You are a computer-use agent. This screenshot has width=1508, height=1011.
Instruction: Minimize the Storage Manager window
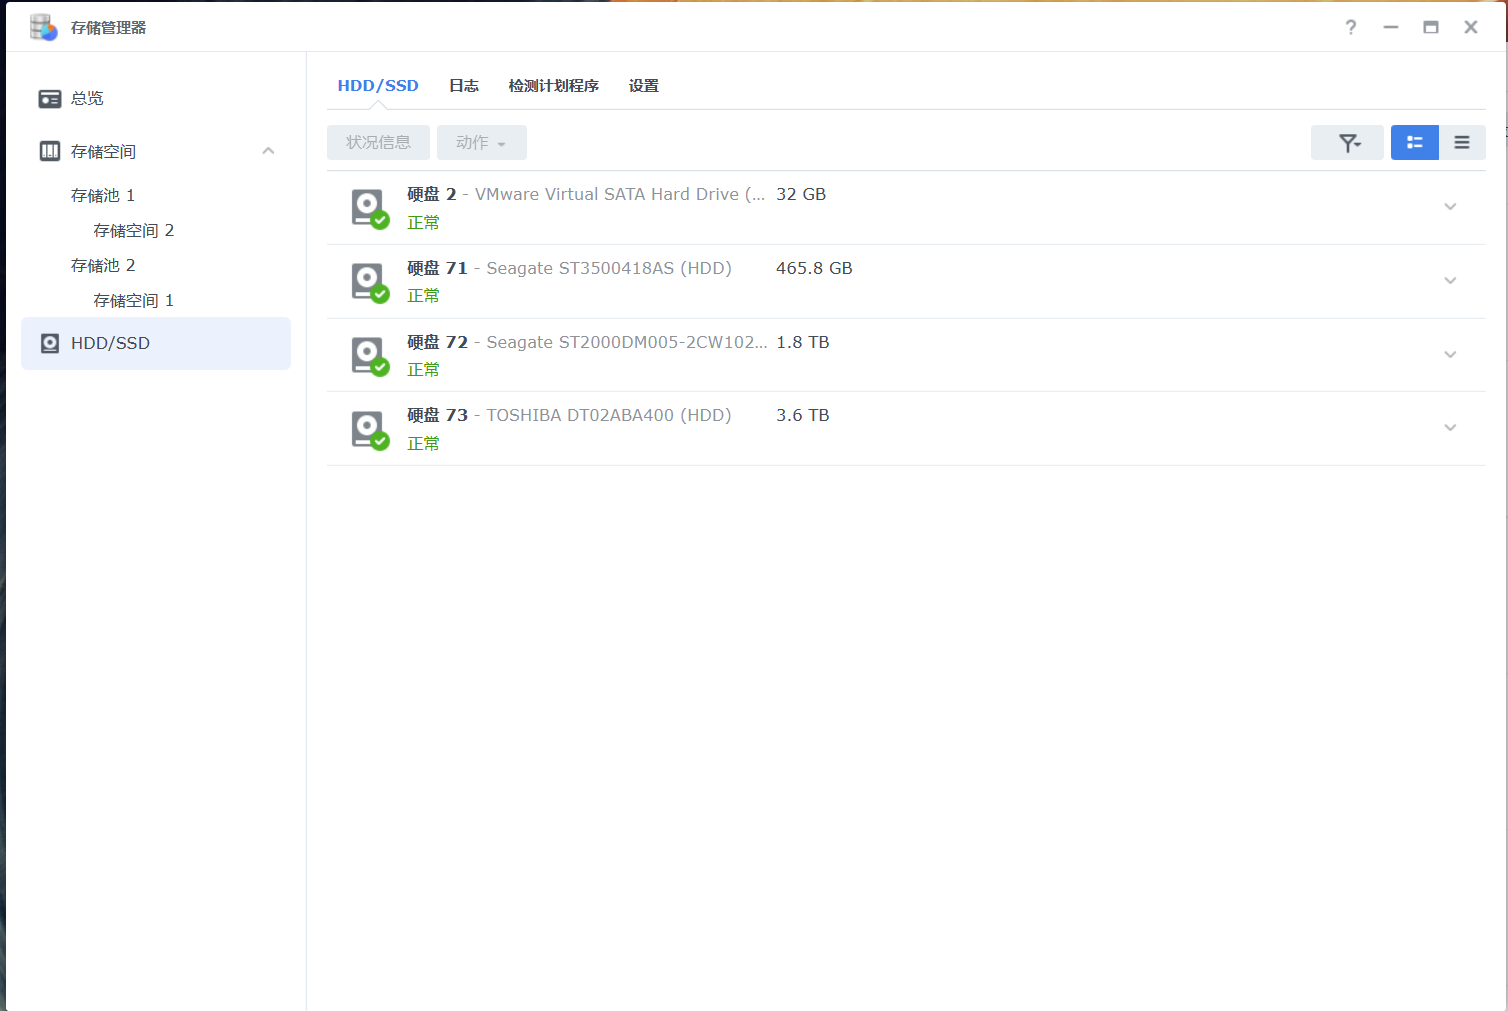tap(1391, 27)
